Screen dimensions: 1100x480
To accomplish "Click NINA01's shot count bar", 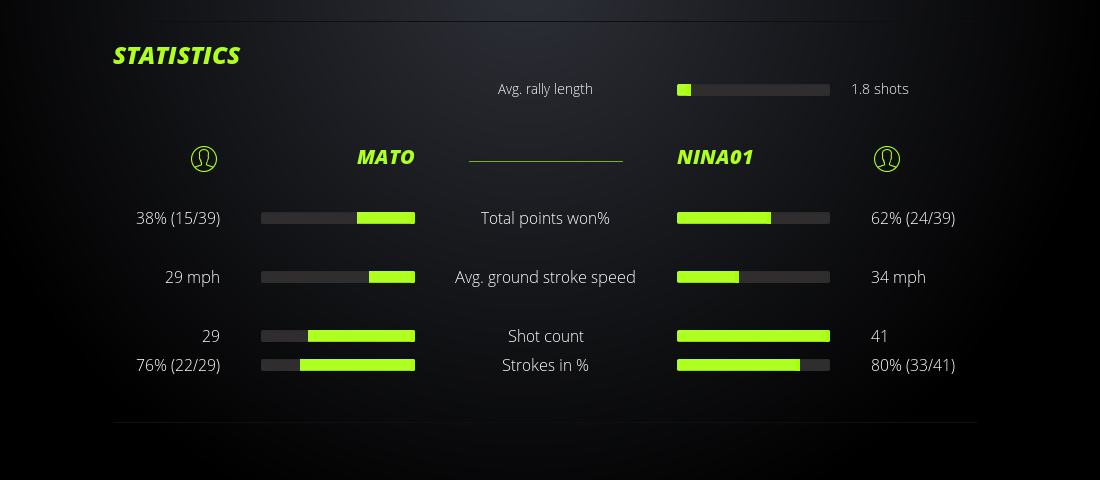I will (x=753, y=336).
